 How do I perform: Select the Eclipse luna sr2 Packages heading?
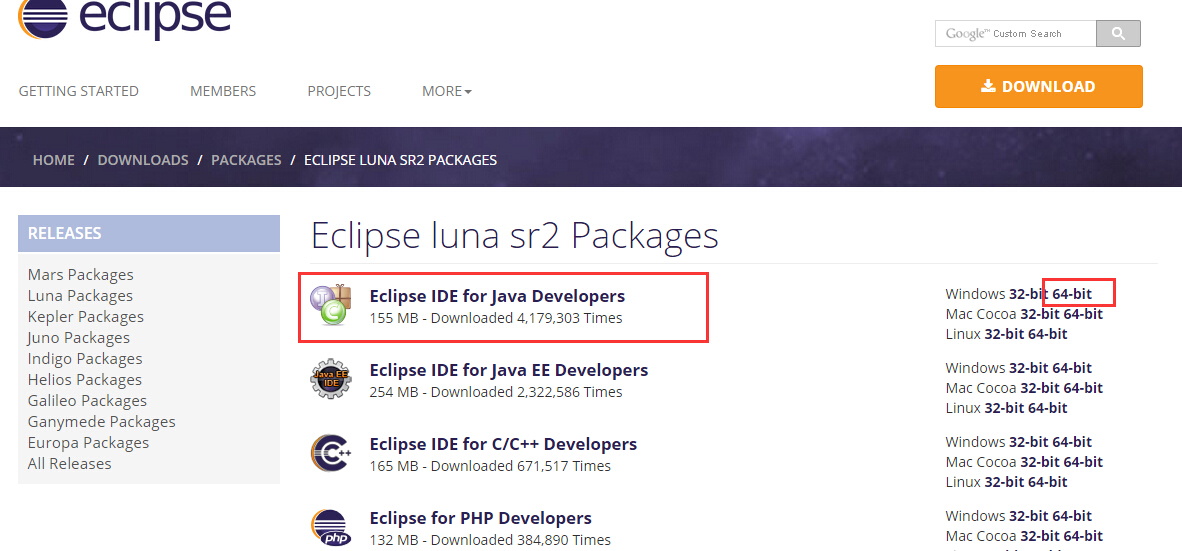click(x=514, y=235)
